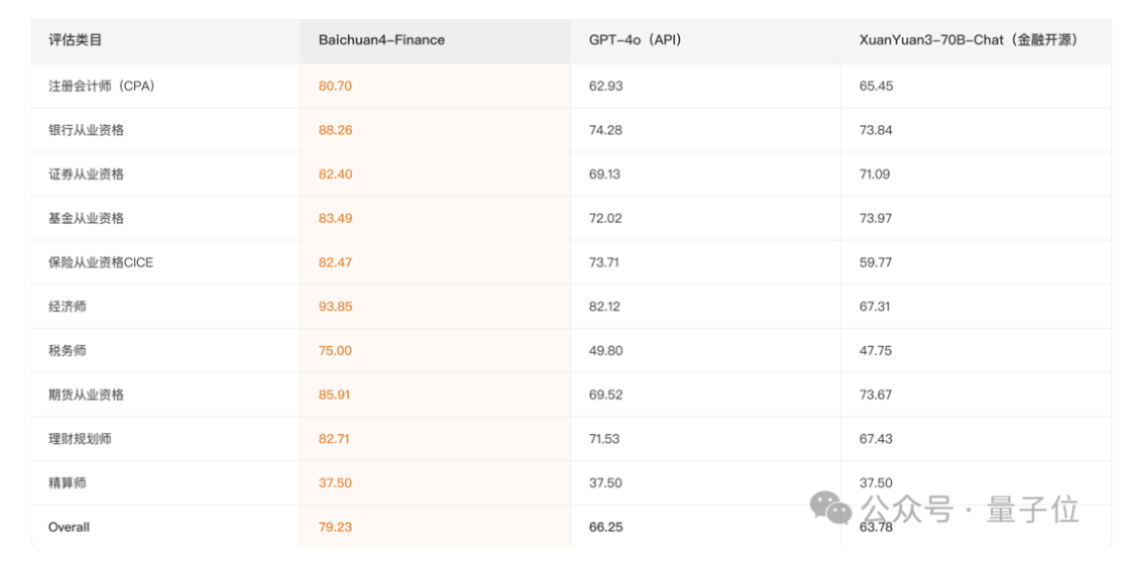Click the Baichuan4-Finance column header

pos(381,40)
